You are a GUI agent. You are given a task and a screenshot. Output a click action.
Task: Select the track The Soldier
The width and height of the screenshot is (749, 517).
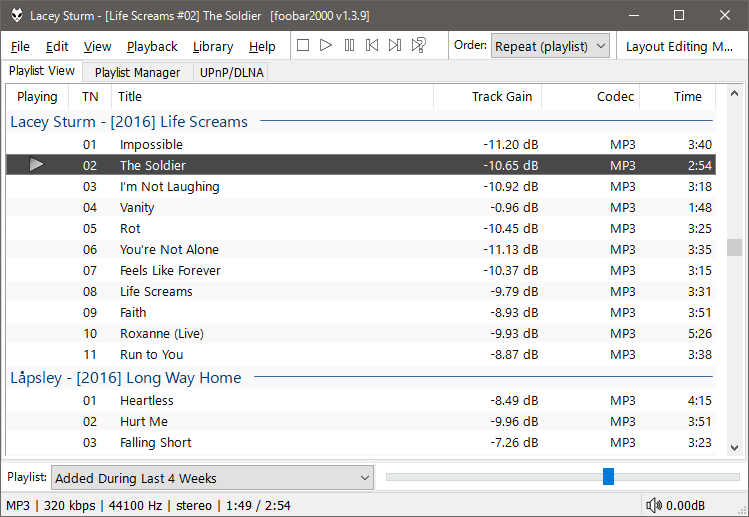pyautogui.click(x=361, y=165)
